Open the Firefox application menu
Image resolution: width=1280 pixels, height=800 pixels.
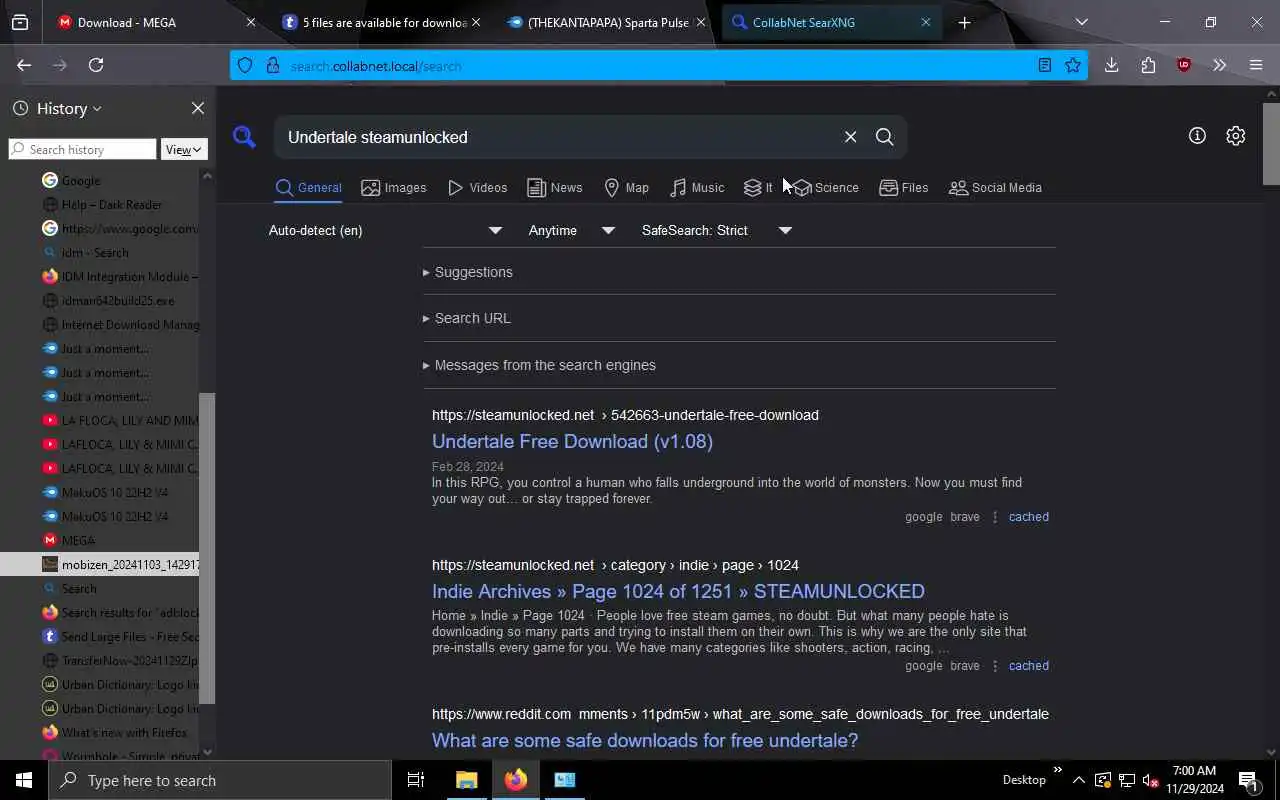[1256, 65]
